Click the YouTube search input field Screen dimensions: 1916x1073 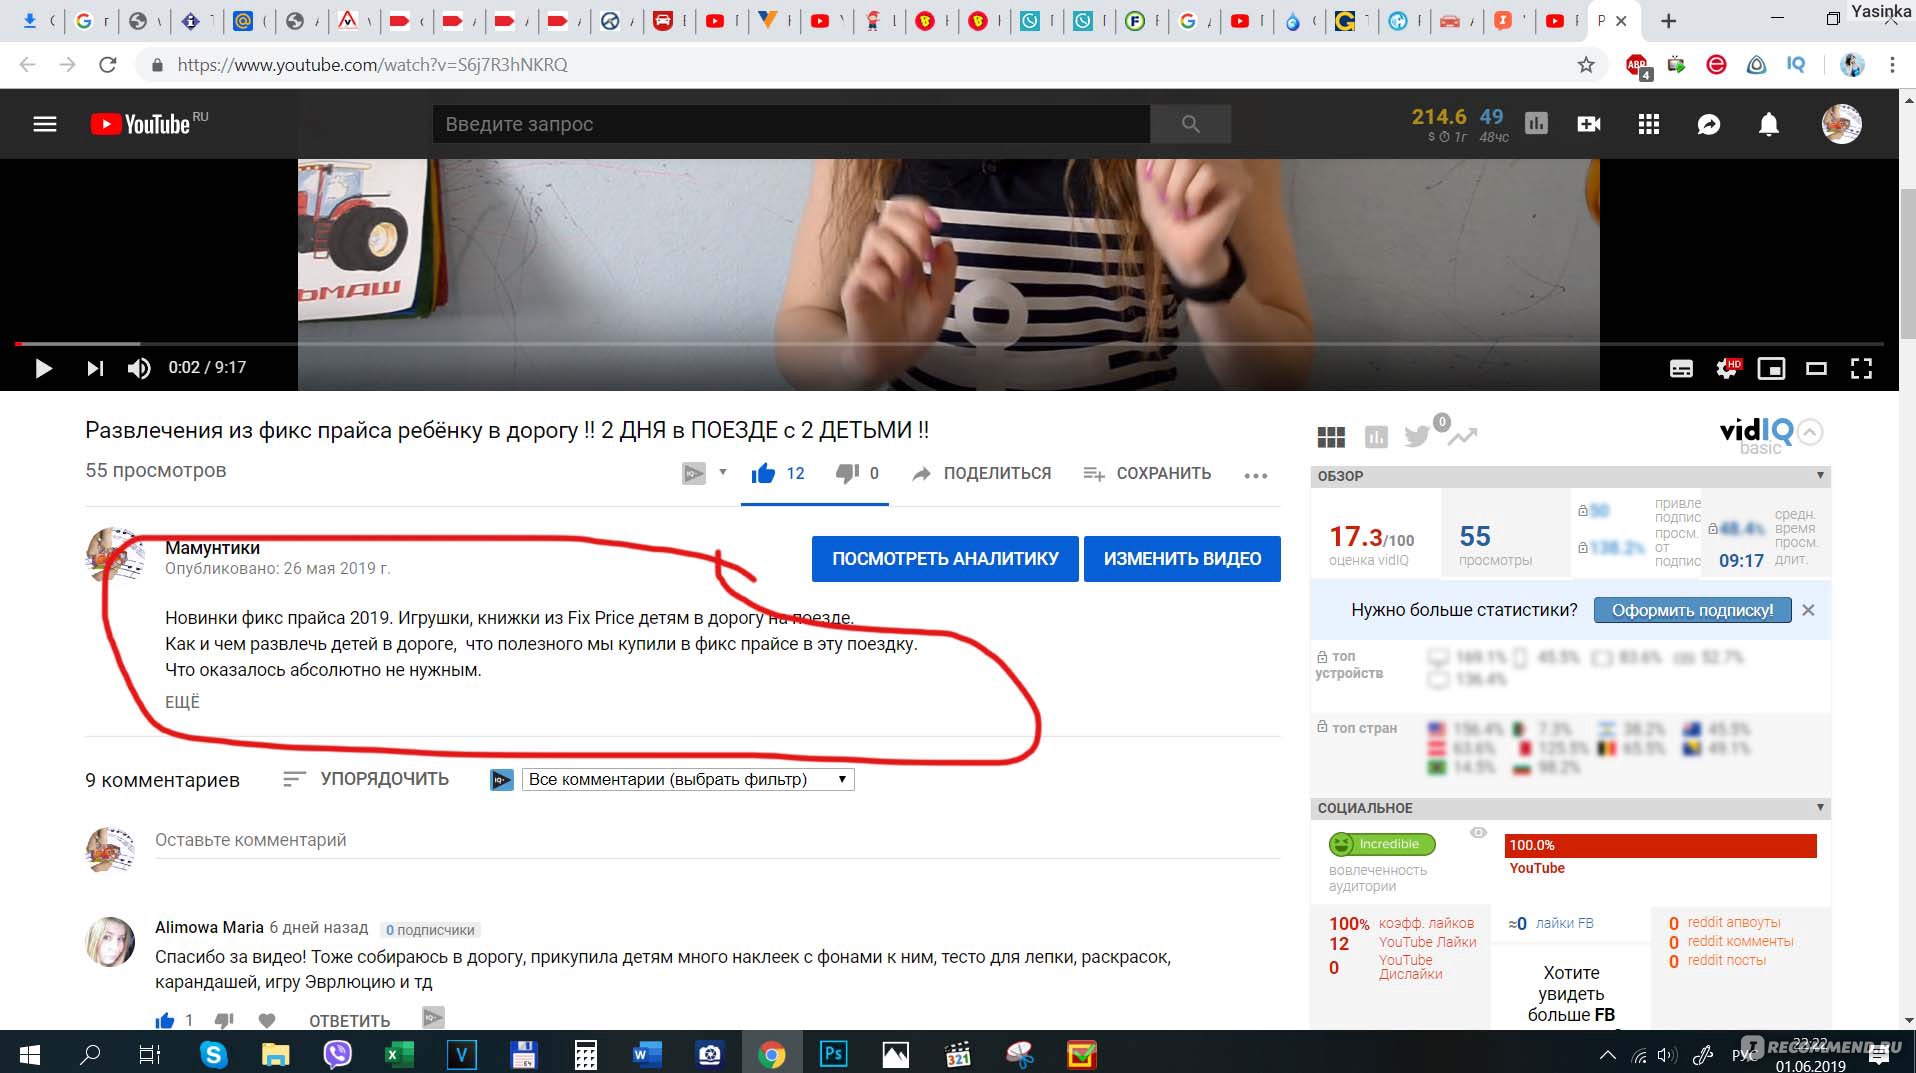coord(790,124)
